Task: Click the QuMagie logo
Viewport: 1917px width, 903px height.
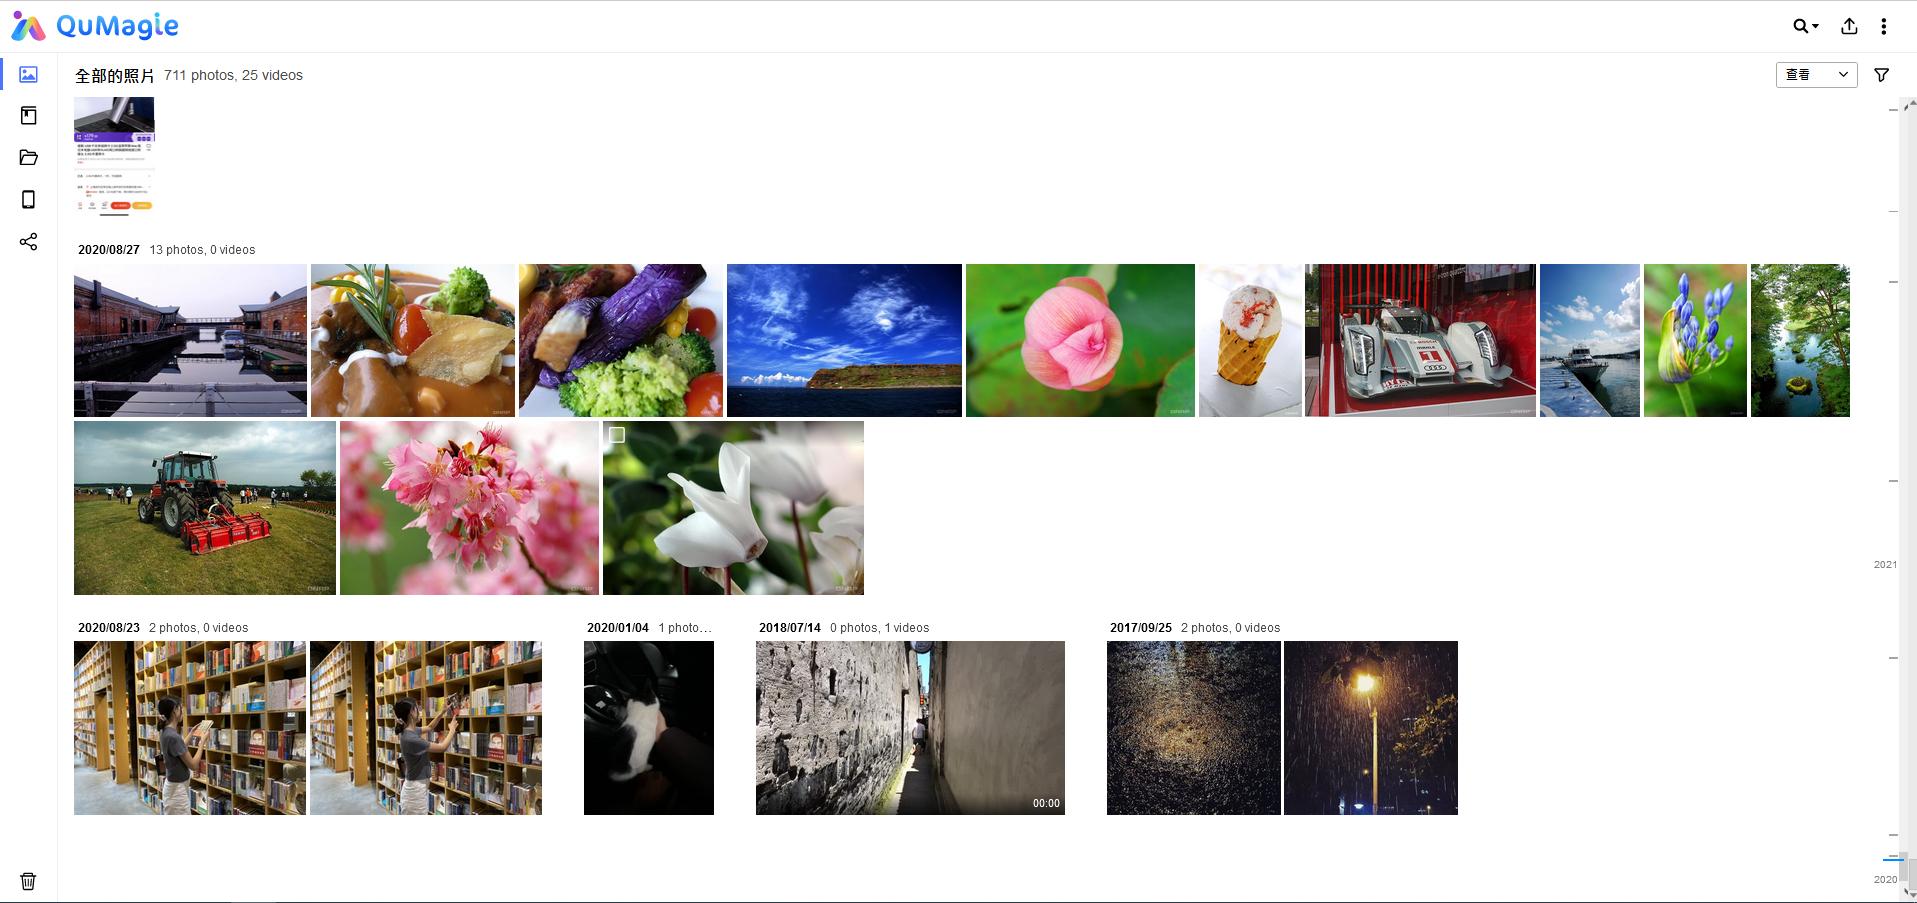Action: coord(95,26)
